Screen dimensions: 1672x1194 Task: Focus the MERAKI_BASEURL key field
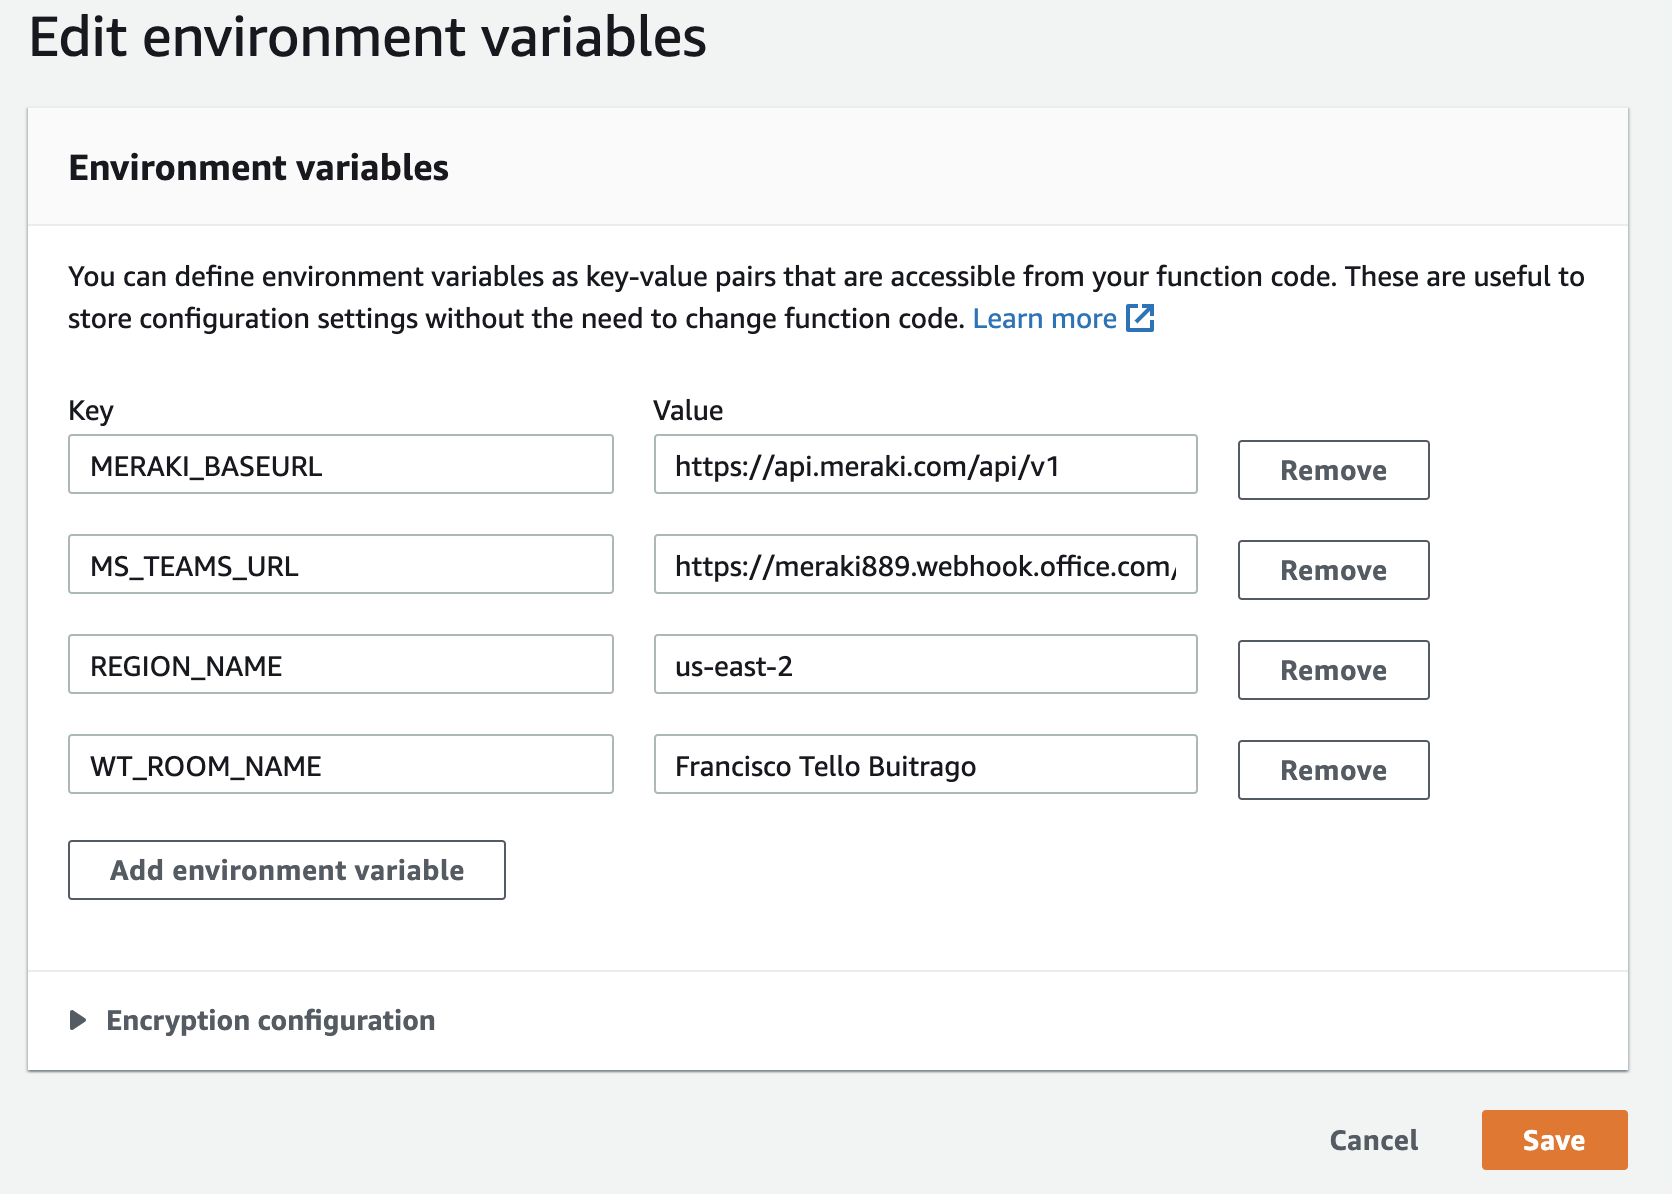click(x=340, y=465)
